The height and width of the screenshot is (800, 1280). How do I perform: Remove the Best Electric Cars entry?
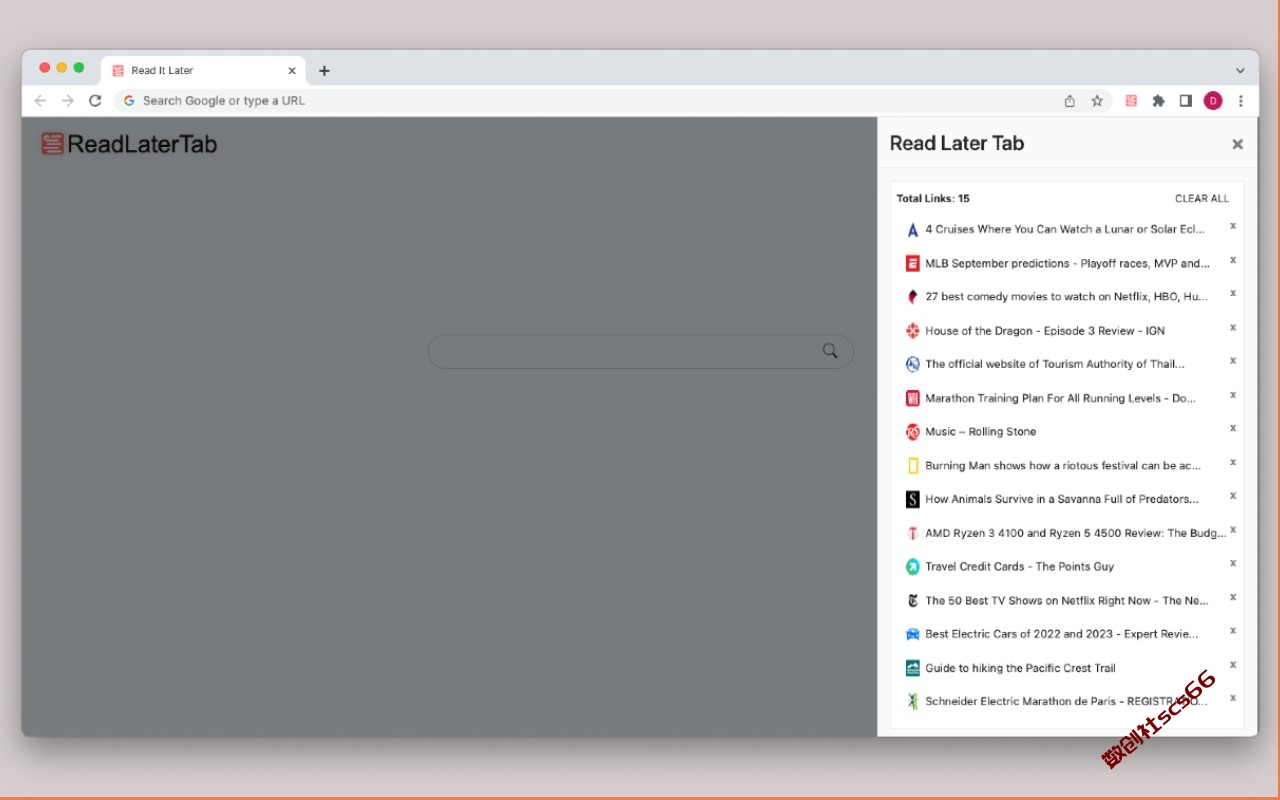click(1233, 630)
